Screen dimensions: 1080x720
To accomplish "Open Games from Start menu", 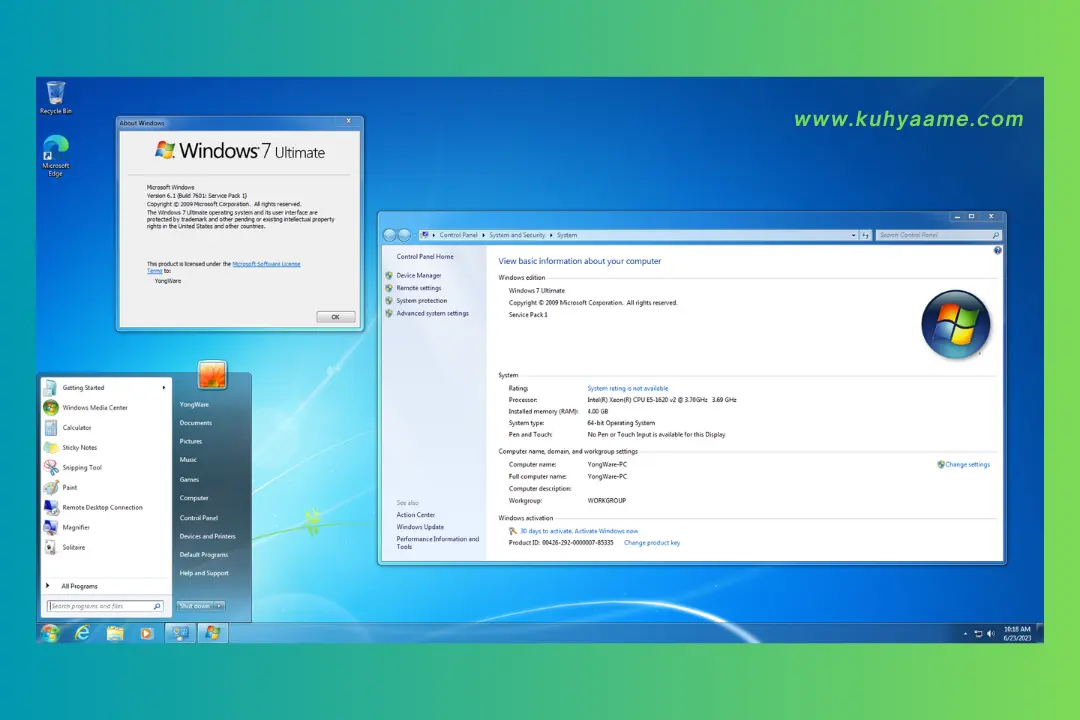I will click(x=189, y=480).
